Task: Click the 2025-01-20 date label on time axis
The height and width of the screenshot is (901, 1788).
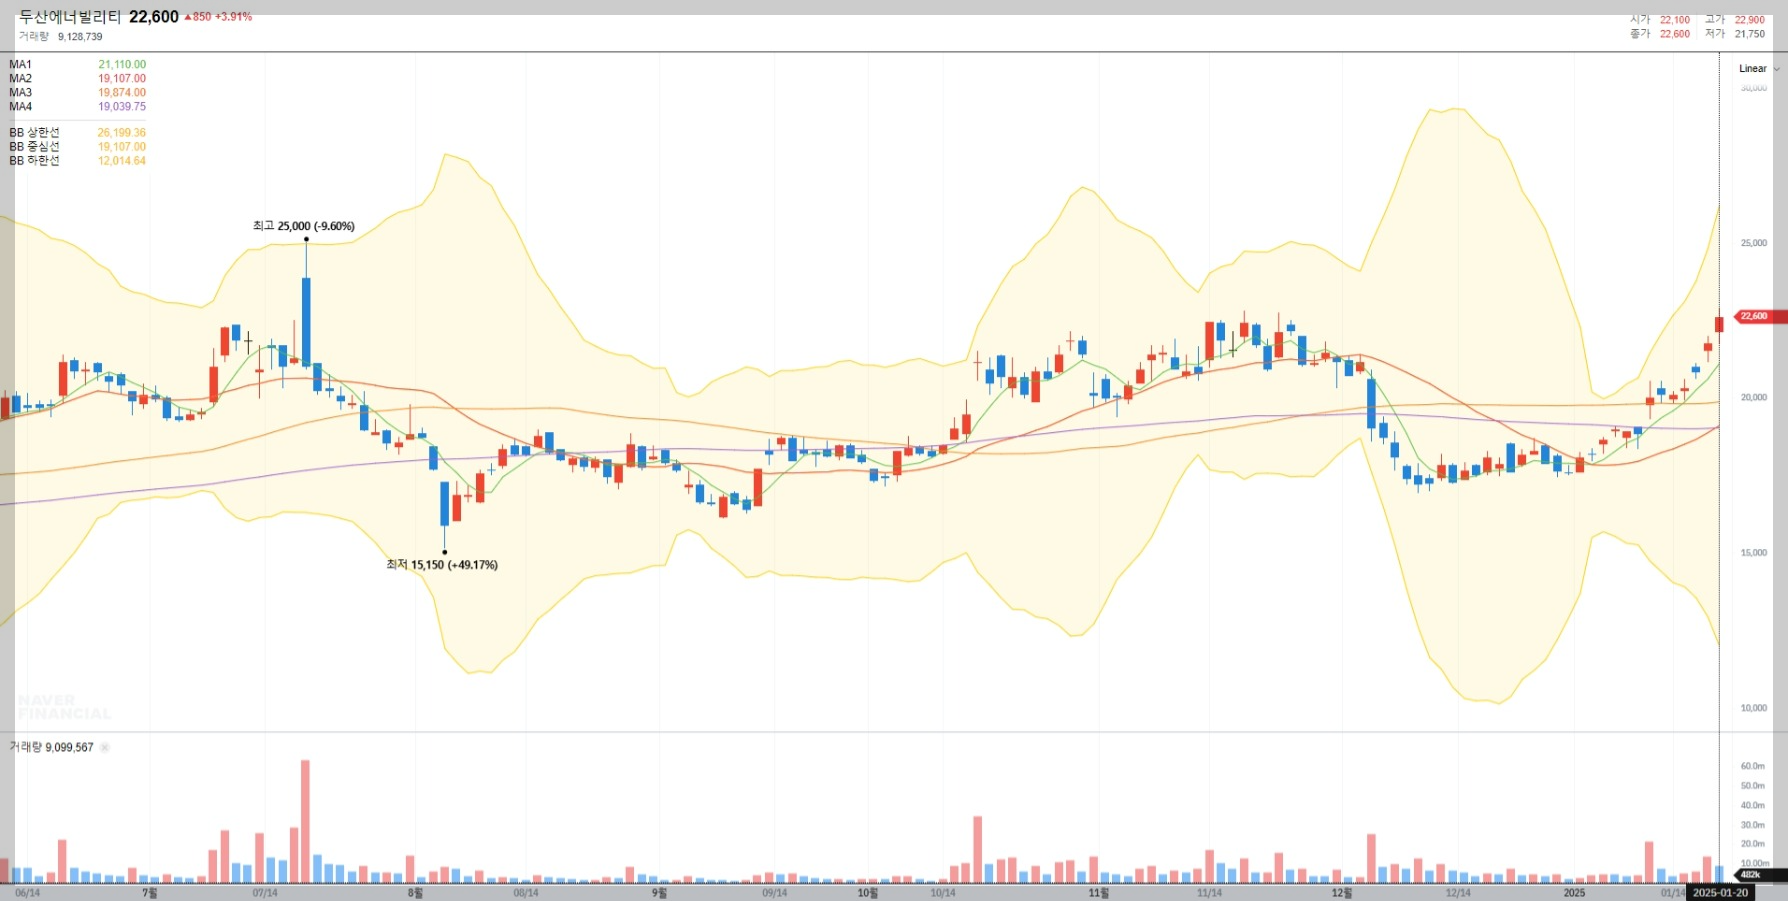Action: (x=1721, y=893)
